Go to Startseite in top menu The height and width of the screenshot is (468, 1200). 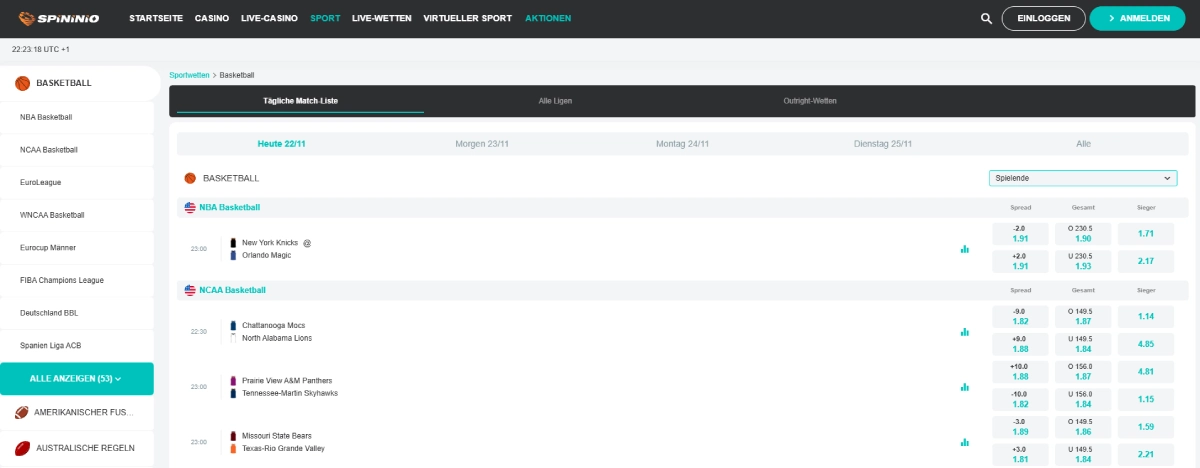pyautogui.click(x=158, y=18)
